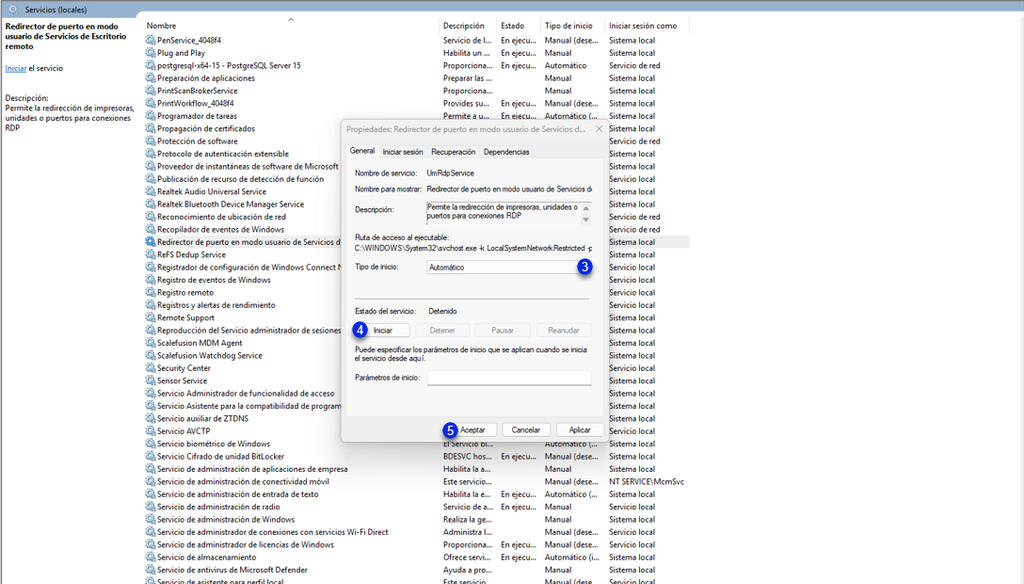
Task: Click gear icon beside Servicio de administración de radio
Action: [x=150, y=507]
